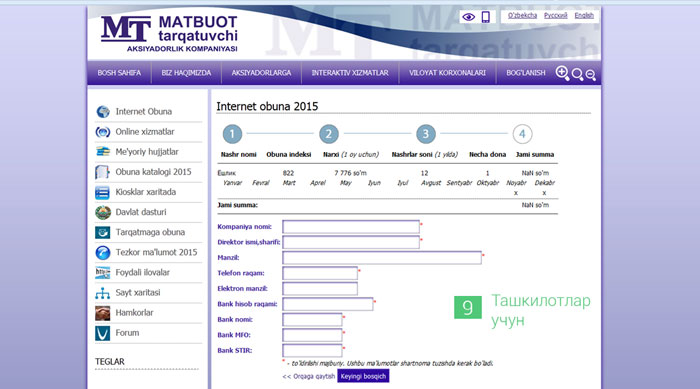The image size is (700, 389).
Task: Open the INTERAKTIV XIZMATLAR menu
Action: [x=350, y=73]
